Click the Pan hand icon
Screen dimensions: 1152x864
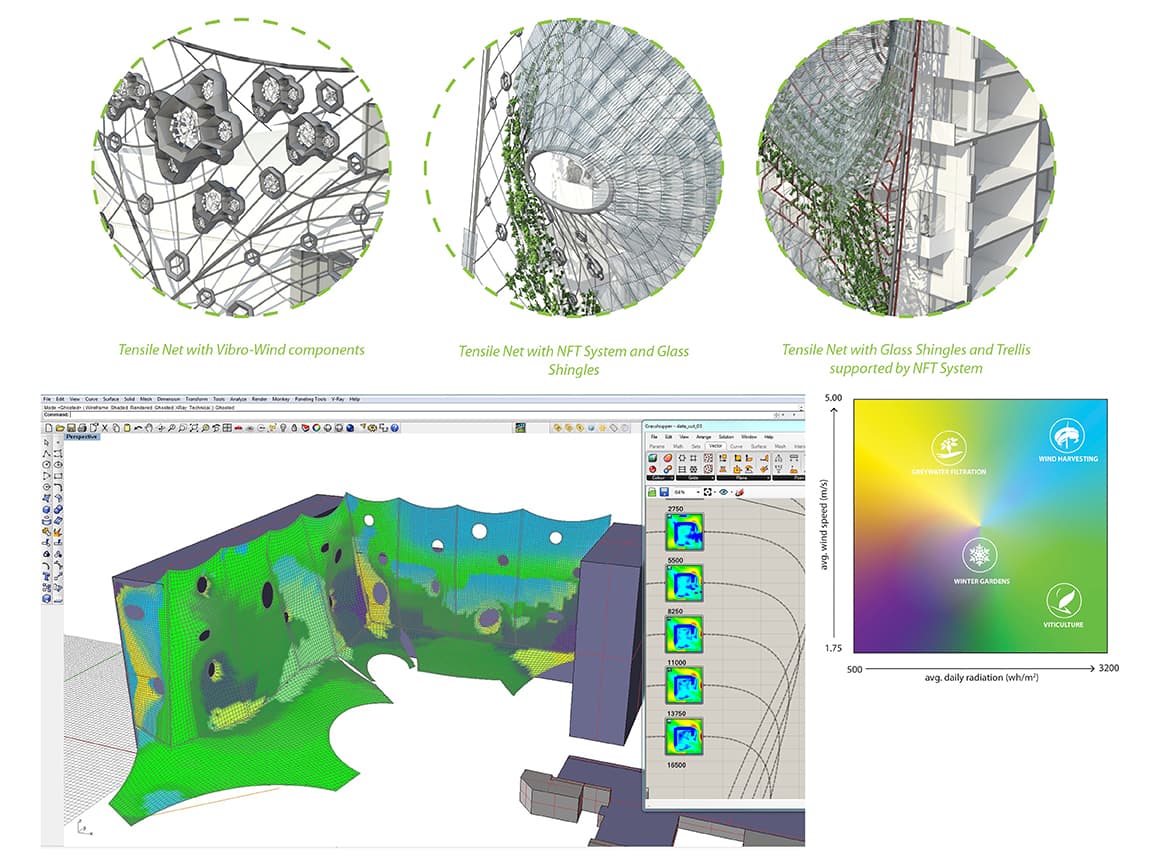click(x=148, y=428)
